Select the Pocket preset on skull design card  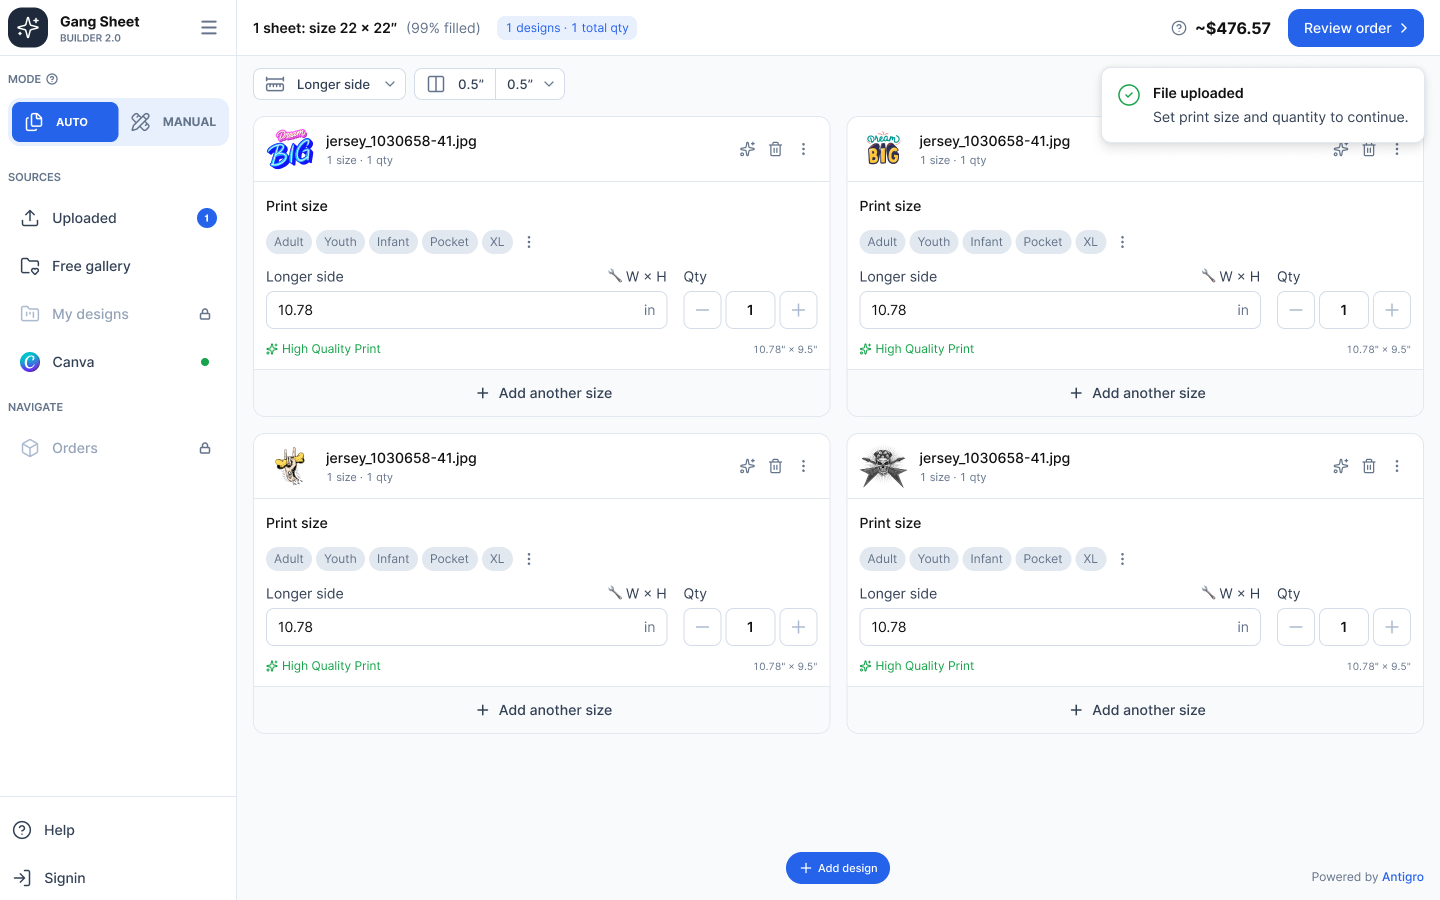(1043, 559)
